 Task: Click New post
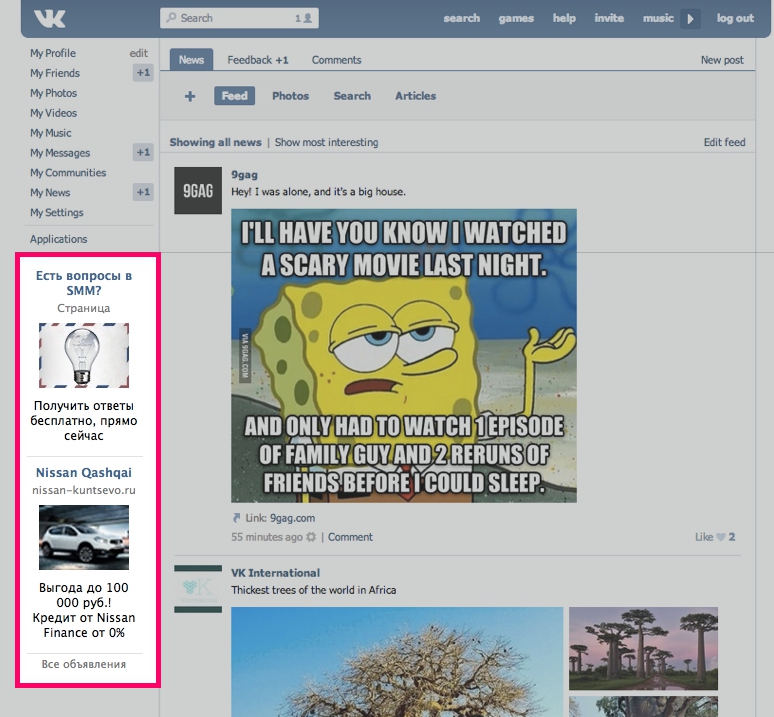(x=722, y=60)
